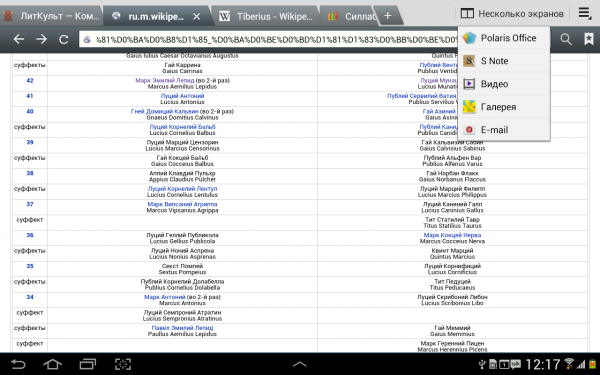The height and width of the screenshot is (375, 600).
Task: Go back to the previous page
Action: [18, 39]
